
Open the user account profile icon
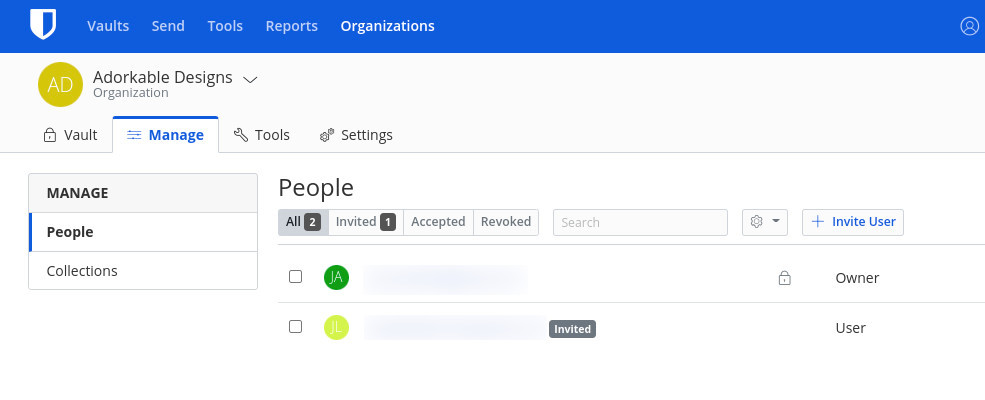pos(968,26)
